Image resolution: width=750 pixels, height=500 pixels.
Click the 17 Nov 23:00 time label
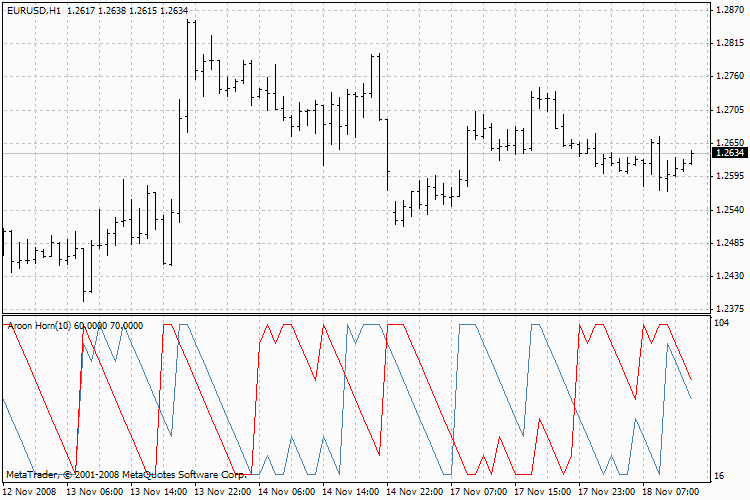click(606, 491)
